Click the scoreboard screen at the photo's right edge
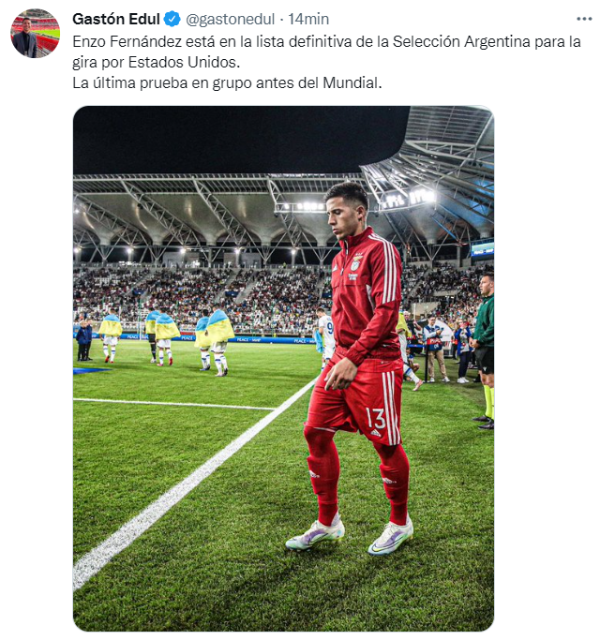 coord(482,249)
